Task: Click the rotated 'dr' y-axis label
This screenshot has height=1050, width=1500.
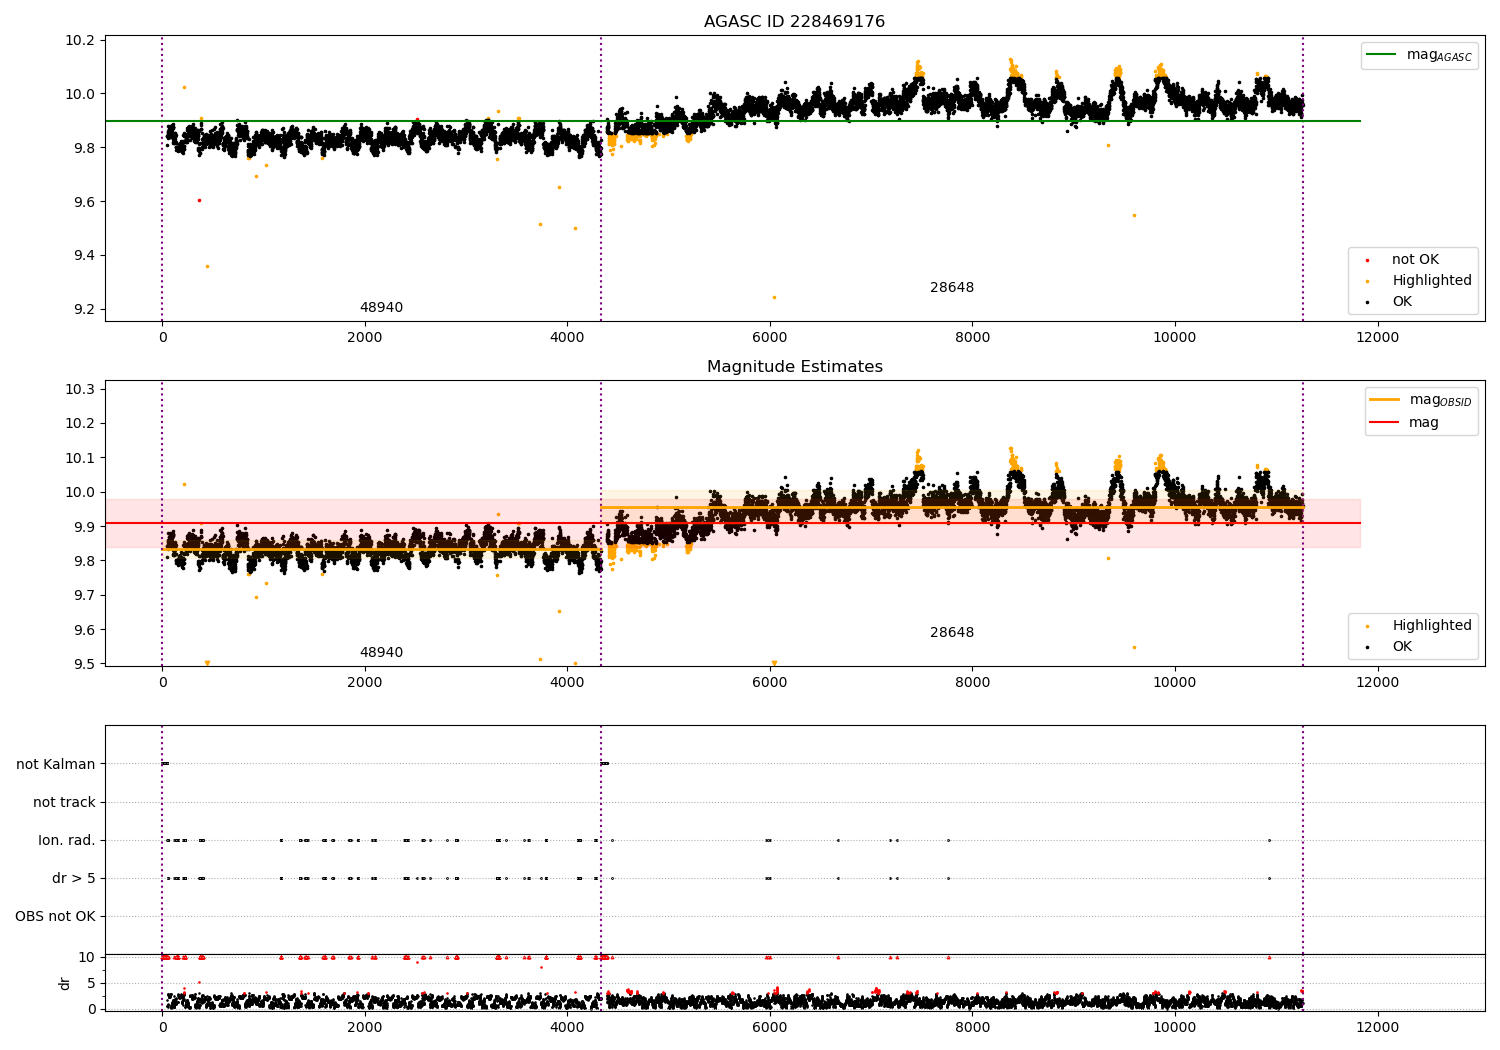Action: pyautogui.click(x=65, y=983)
